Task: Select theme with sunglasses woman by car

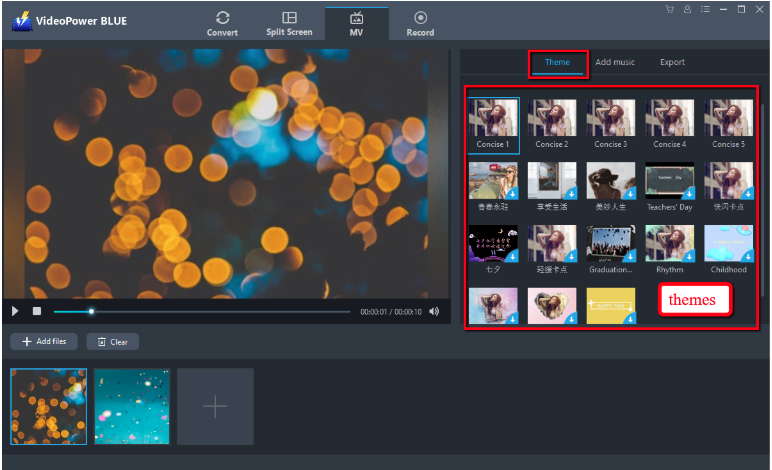Action: click(493, 187)
